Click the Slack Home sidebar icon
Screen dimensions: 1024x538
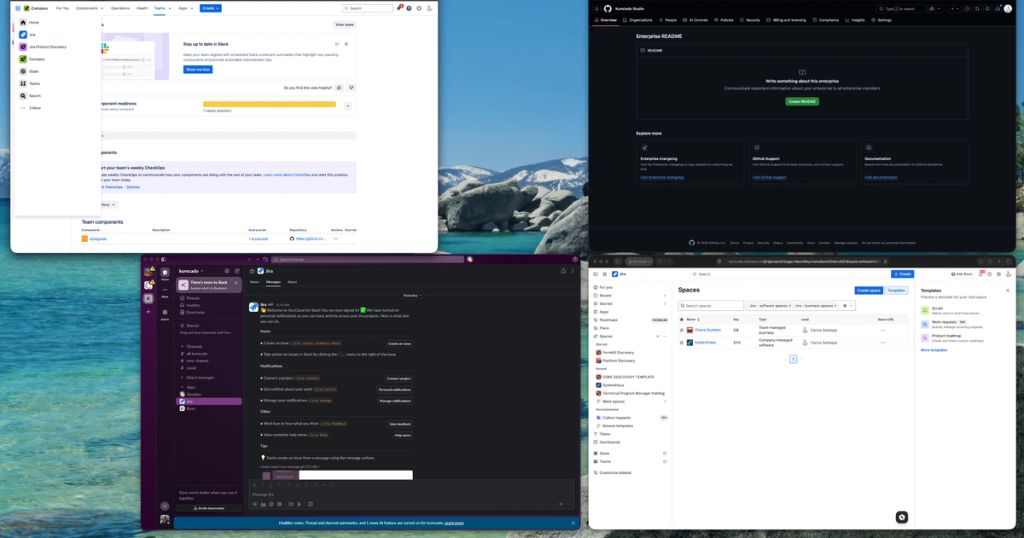tap(165, 274)
